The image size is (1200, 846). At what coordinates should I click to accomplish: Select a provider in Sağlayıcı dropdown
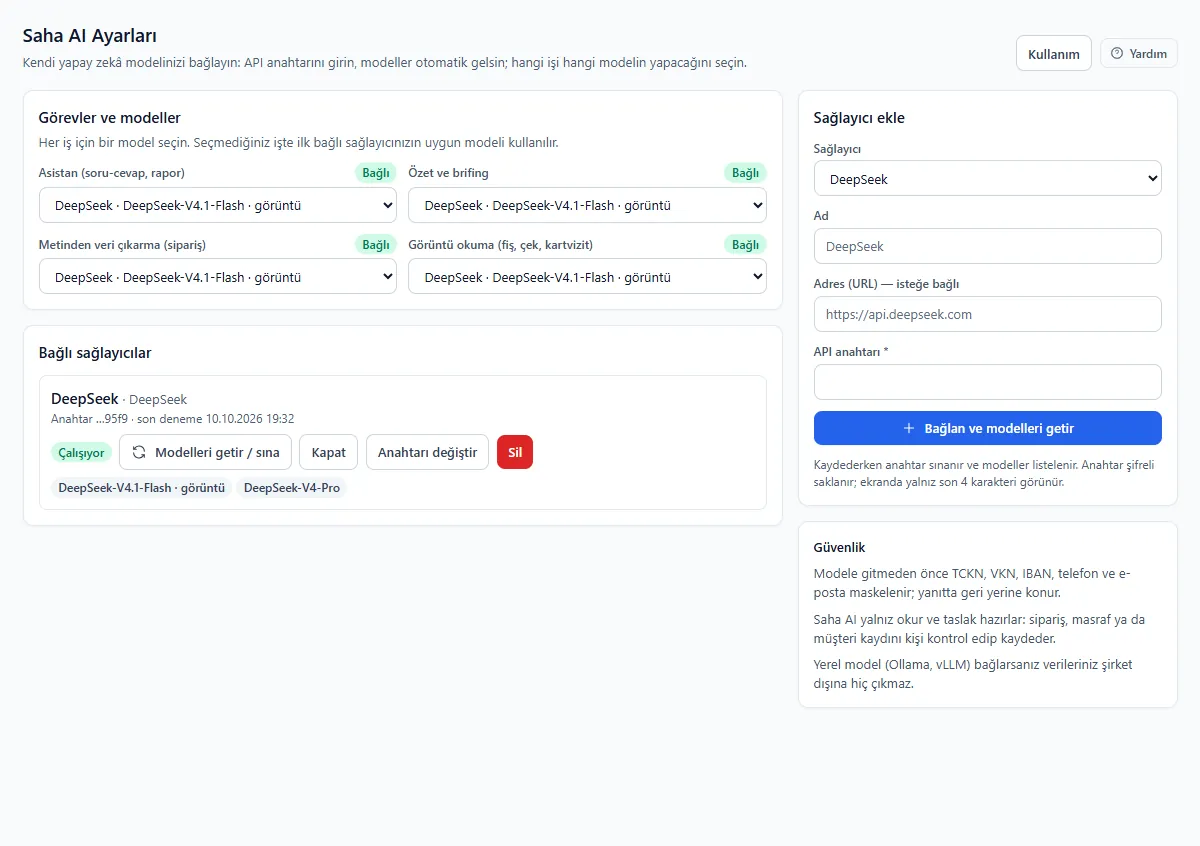tap(988, 179)
